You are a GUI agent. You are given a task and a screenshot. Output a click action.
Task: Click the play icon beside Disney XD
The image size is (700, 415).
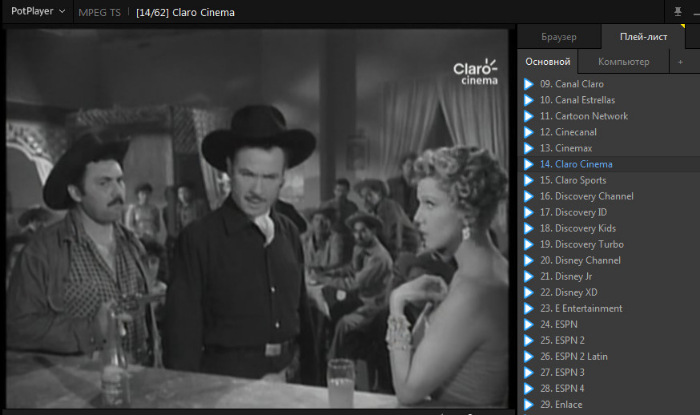pyautogui.click(x=529, y=292)
